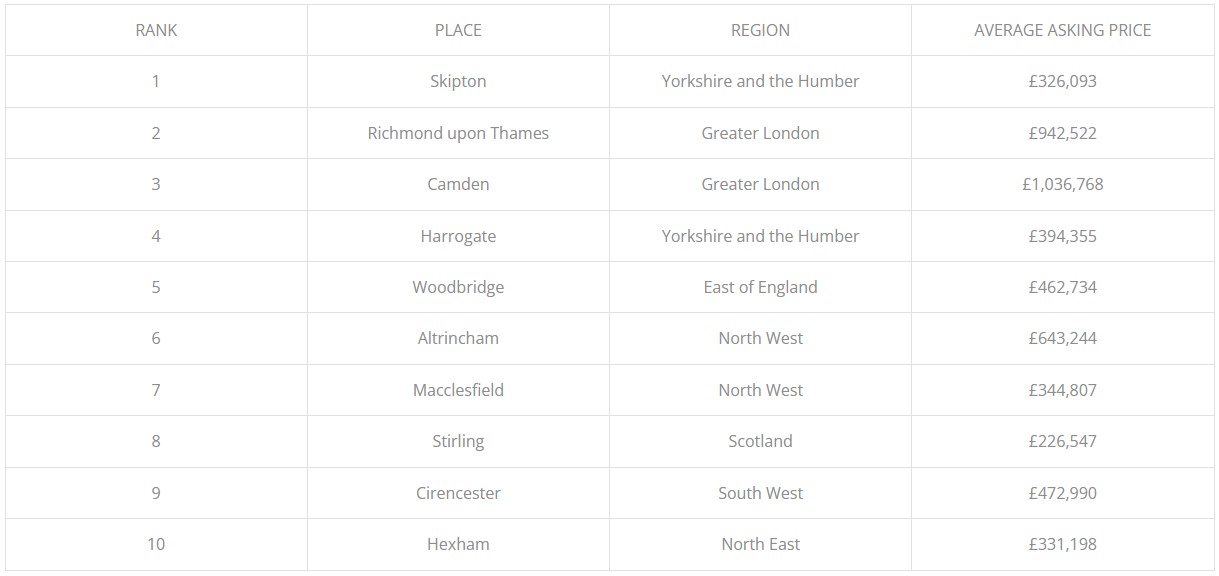
Task: Select the Skipton place cell
Action: [x=458, y=81]
